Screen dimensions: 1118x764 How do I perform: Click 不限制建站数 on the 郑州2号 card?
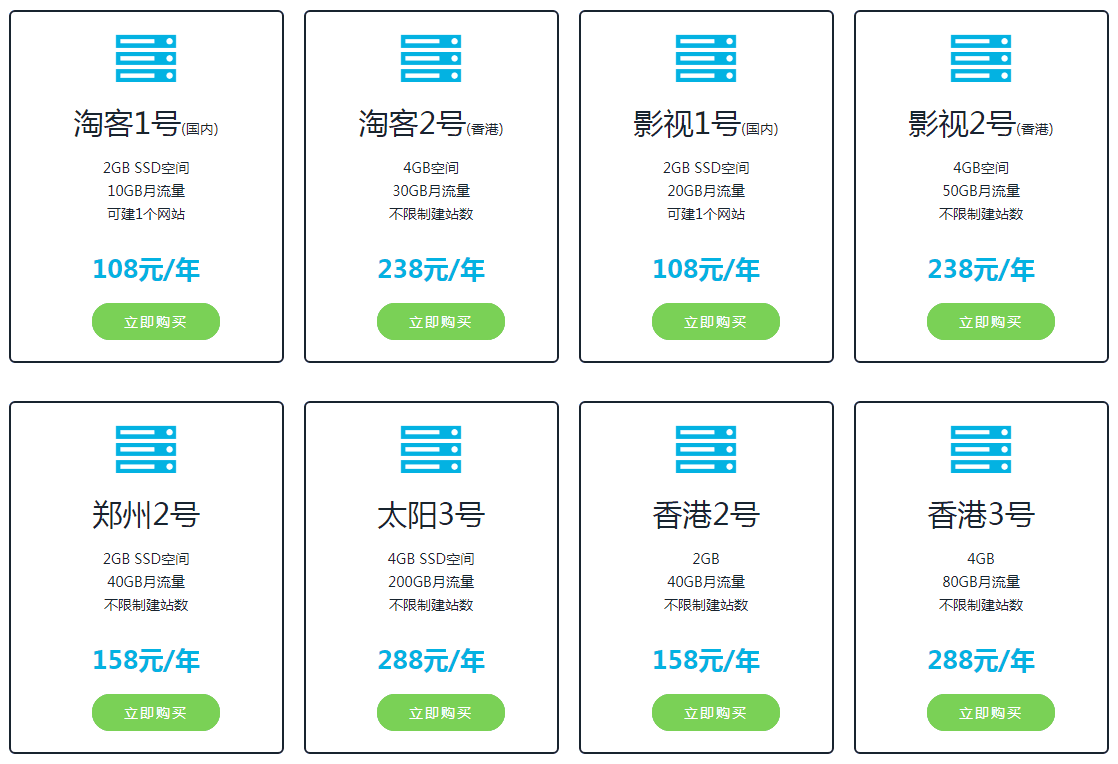coord(146,604)
